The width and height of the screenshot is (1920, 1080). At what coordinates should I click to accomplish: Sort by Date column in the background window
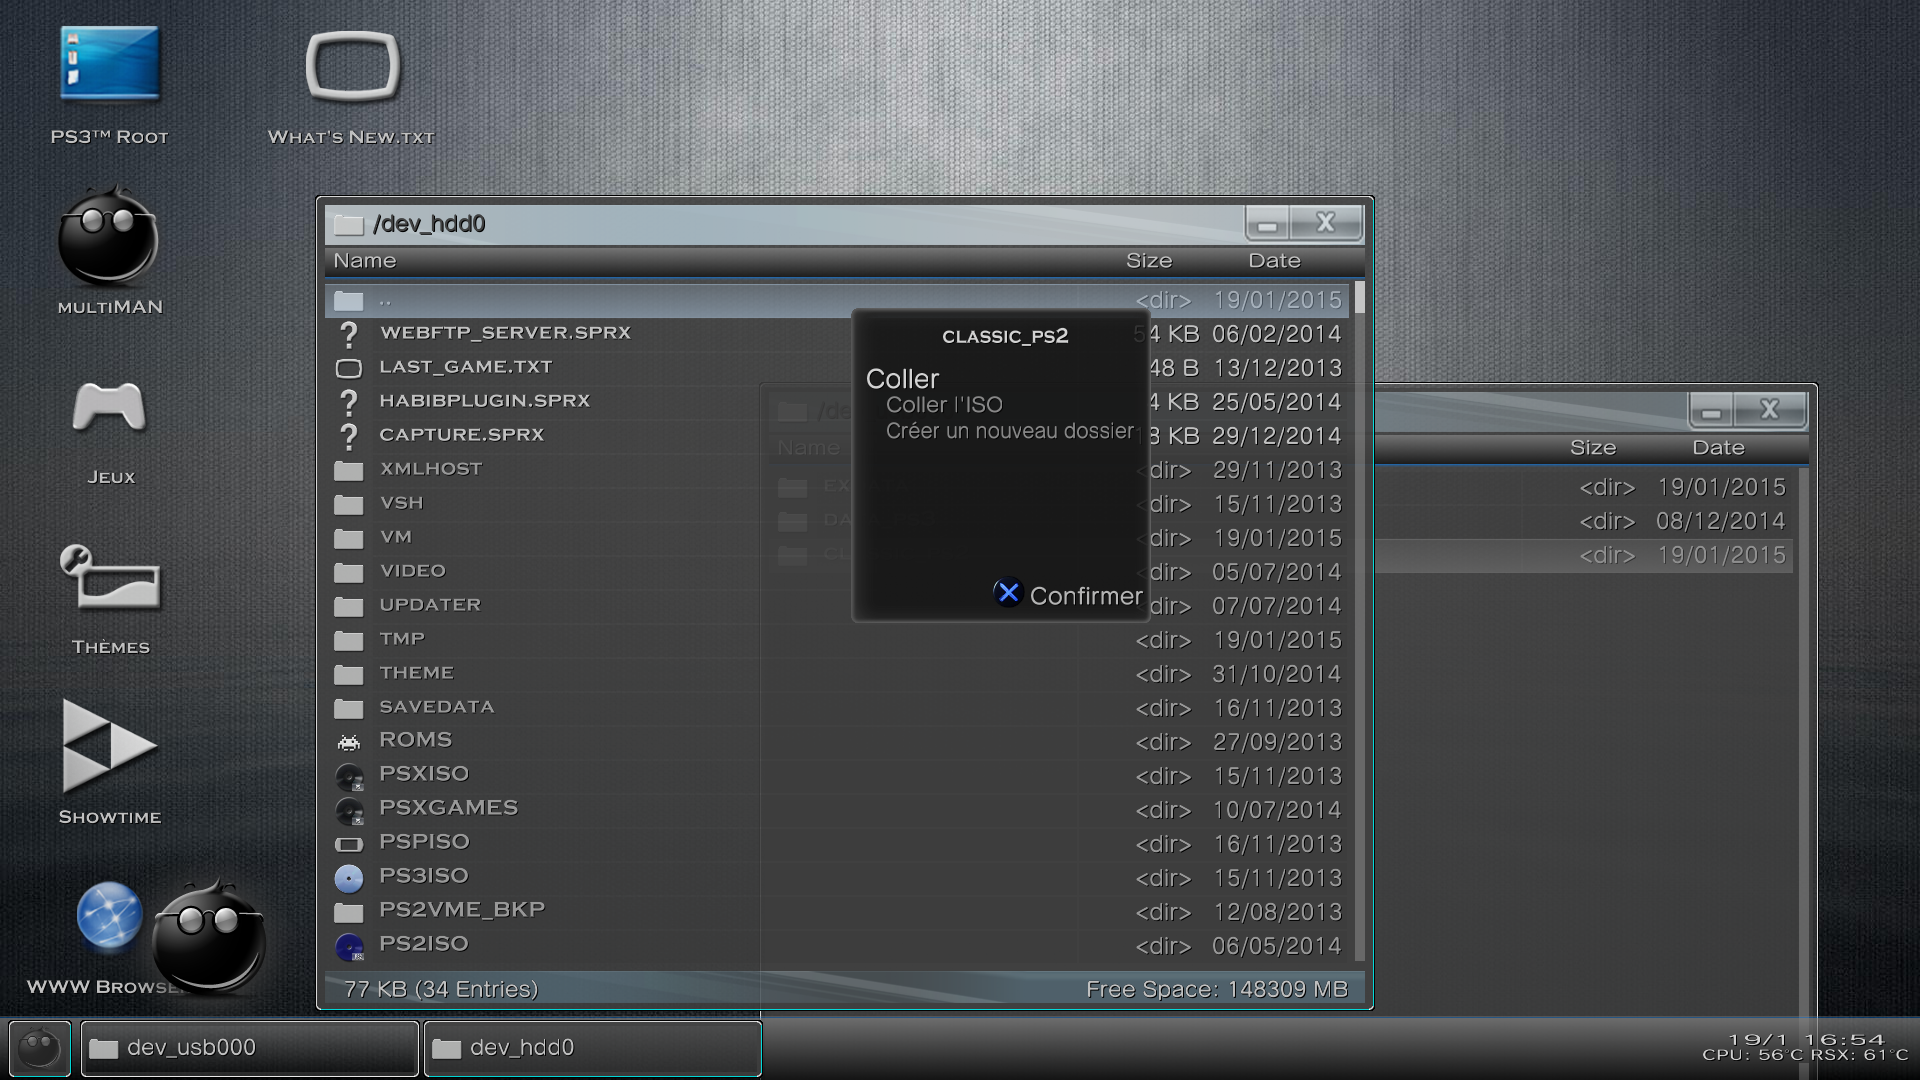coord(1718,448)
